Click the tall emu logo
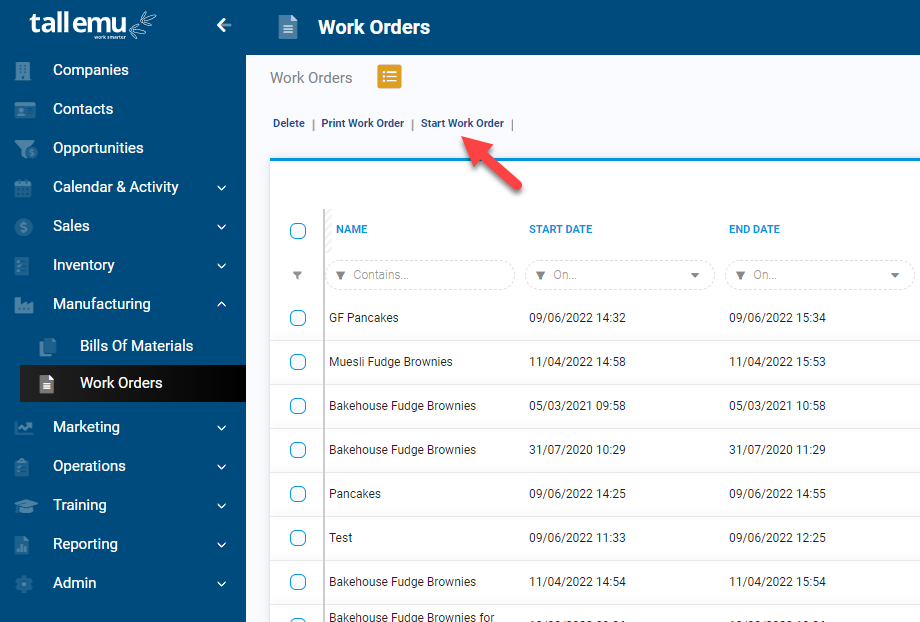 click(x=93, y=25)
